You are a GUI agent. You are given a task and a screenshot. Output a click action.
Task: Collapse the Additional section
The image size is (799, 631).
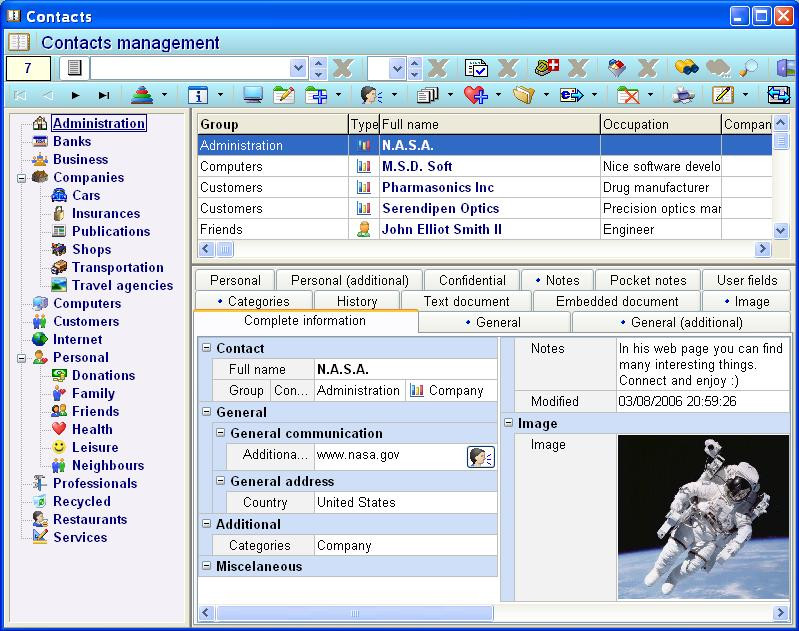coord(206,523)
